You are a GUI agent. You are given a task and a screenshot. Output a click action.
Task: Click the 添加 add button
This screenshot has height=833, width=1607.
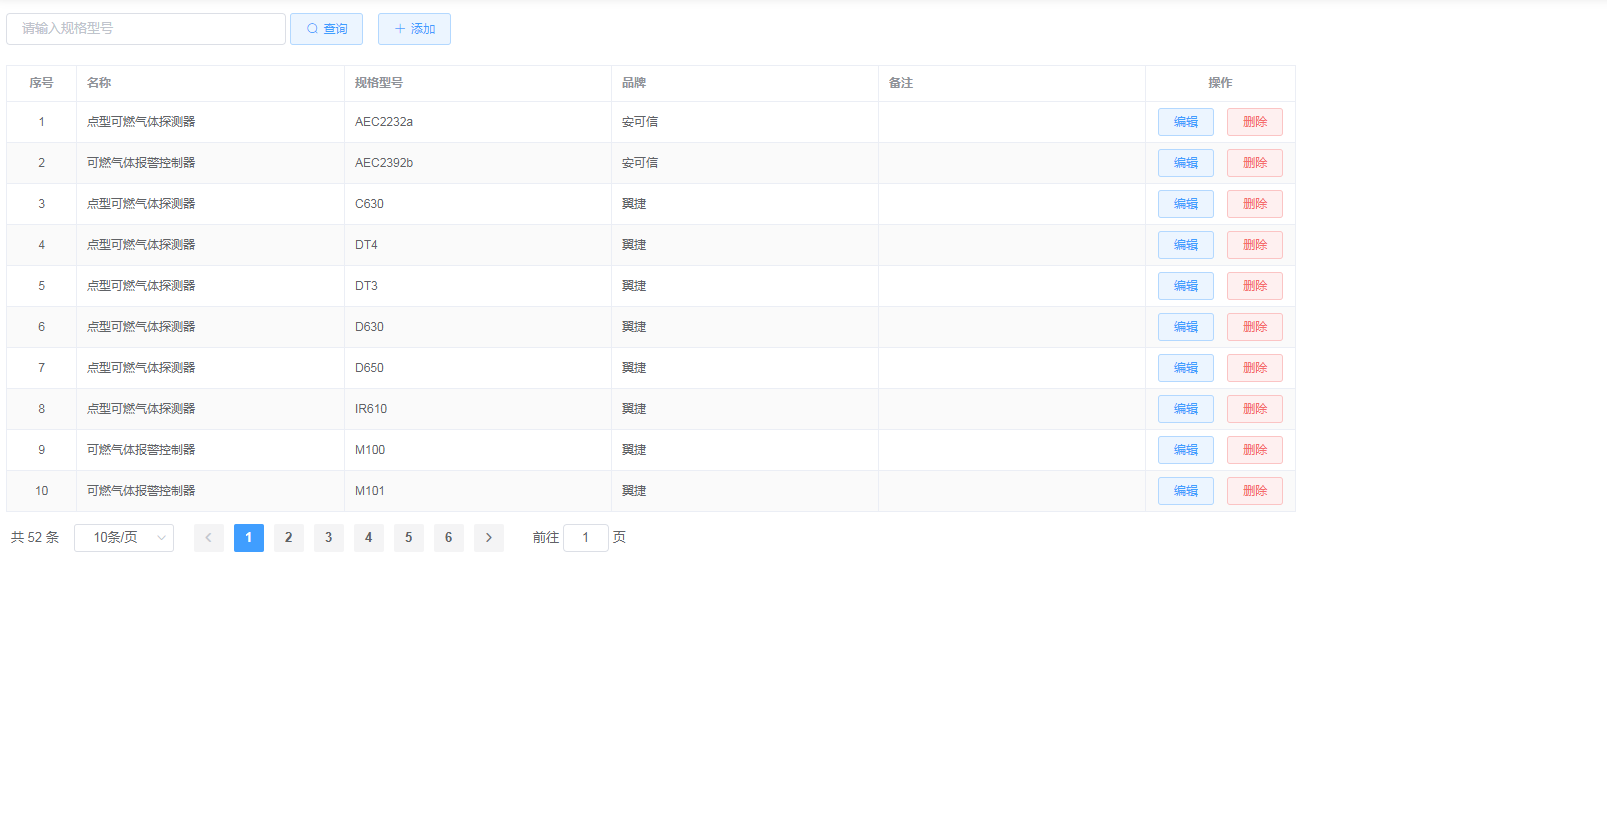[414, 29]
